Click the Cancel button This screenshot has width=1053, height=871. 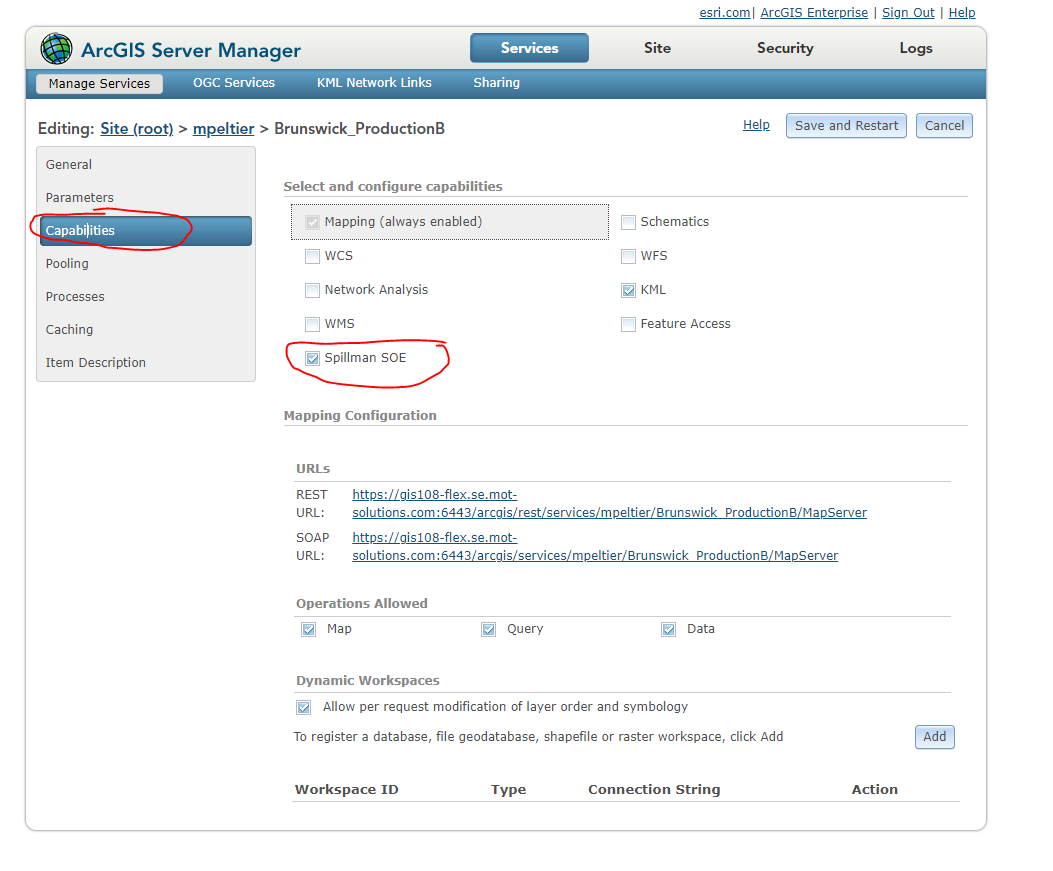click(x=944, y=126)
